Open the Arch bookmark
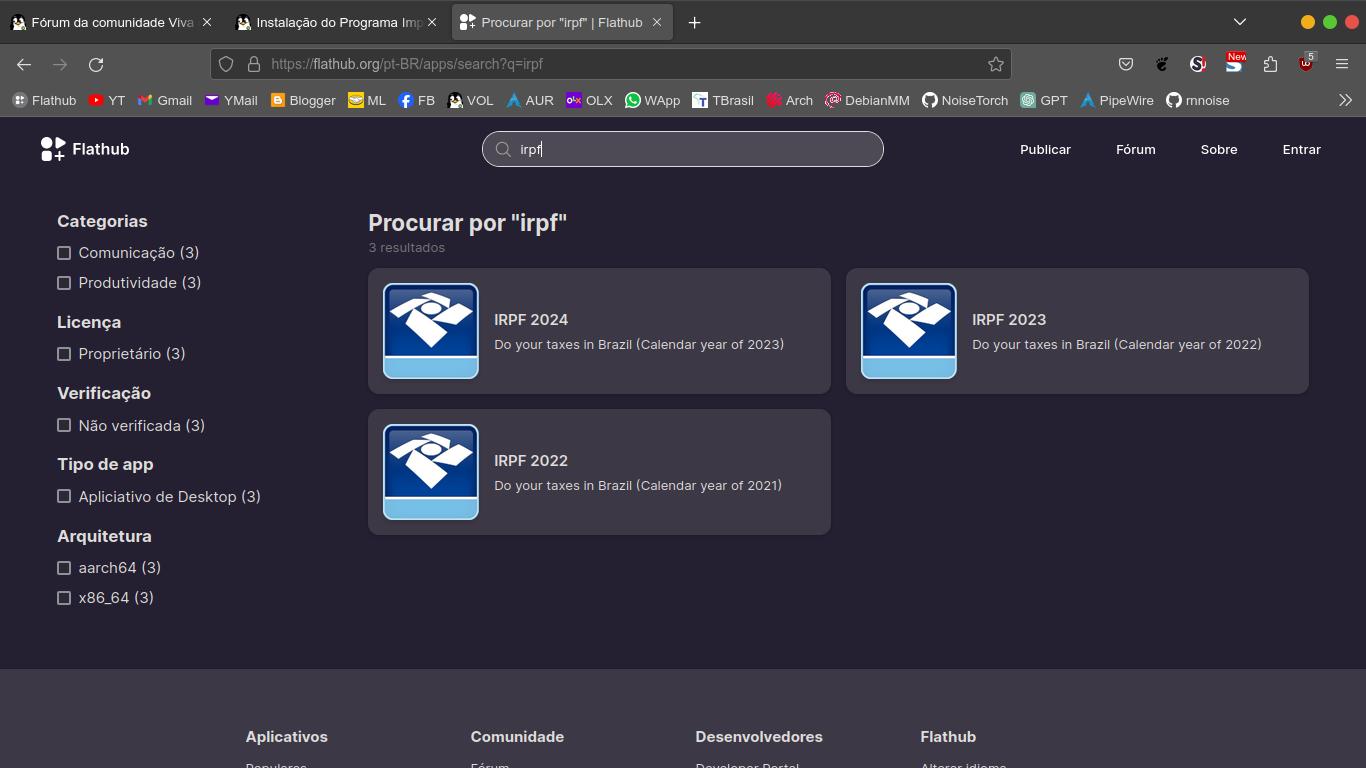Viewport: 1366px width, 768px height. tap(789, 100)
